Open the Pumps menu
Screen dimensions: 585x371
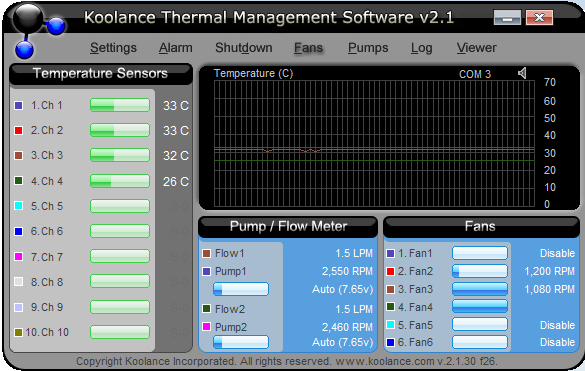pos(368,48)
